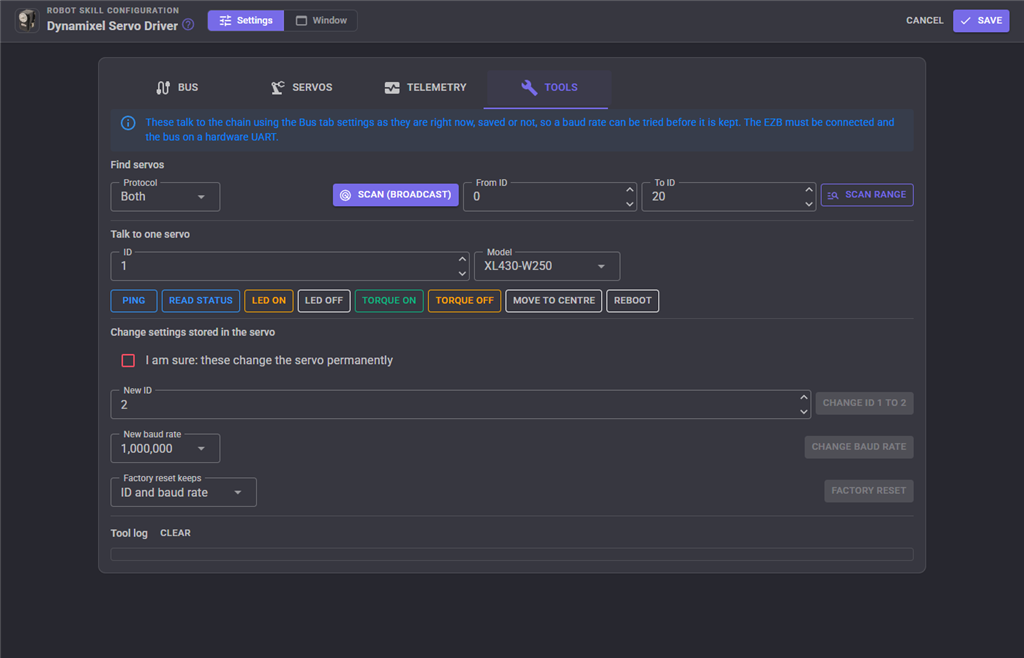Decrease the From ID value

pyautogui.click(x=630, y=204)
